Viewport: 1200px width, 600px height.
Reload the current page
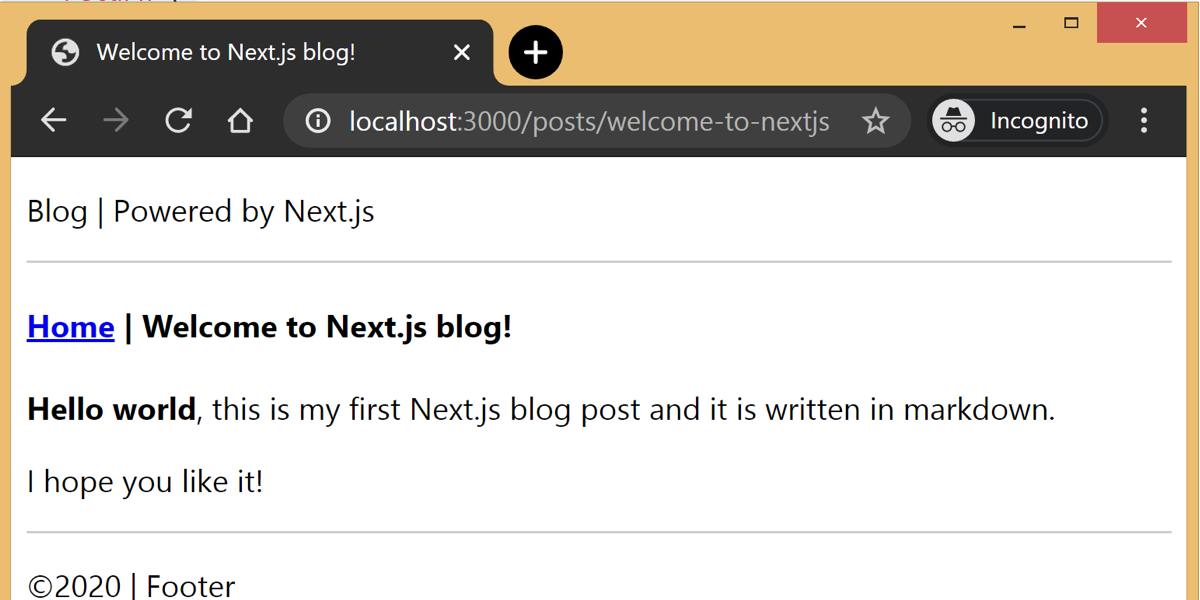click(x=178, y=121)
